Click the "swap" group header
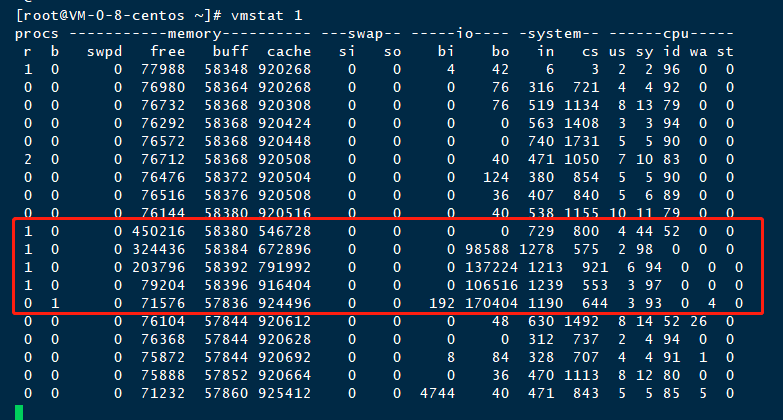This screenshot has width=783, height=420. coord(365,34)
